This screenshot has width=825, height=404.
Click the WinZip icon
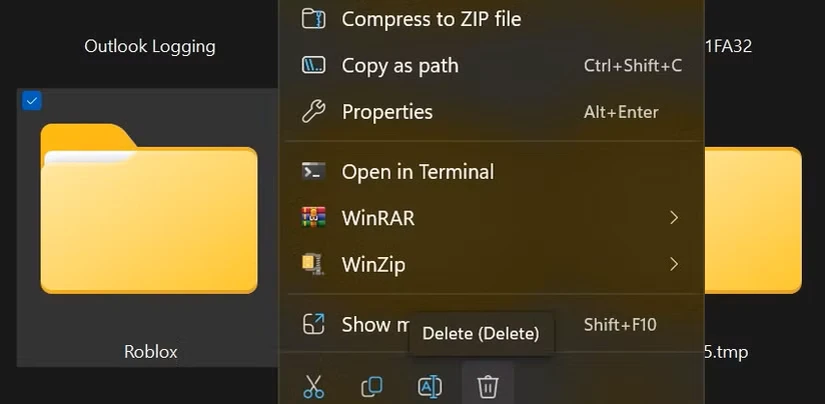point(314,264)
